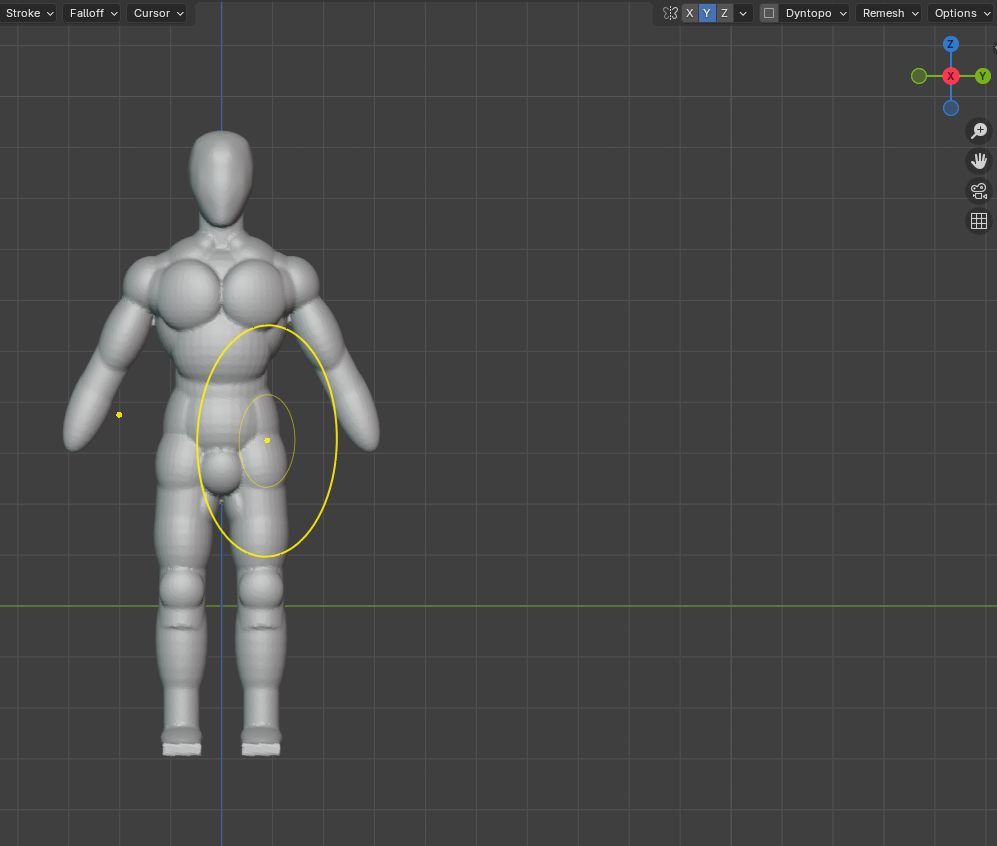Snap view to green Y axis labeled ball

982,76
